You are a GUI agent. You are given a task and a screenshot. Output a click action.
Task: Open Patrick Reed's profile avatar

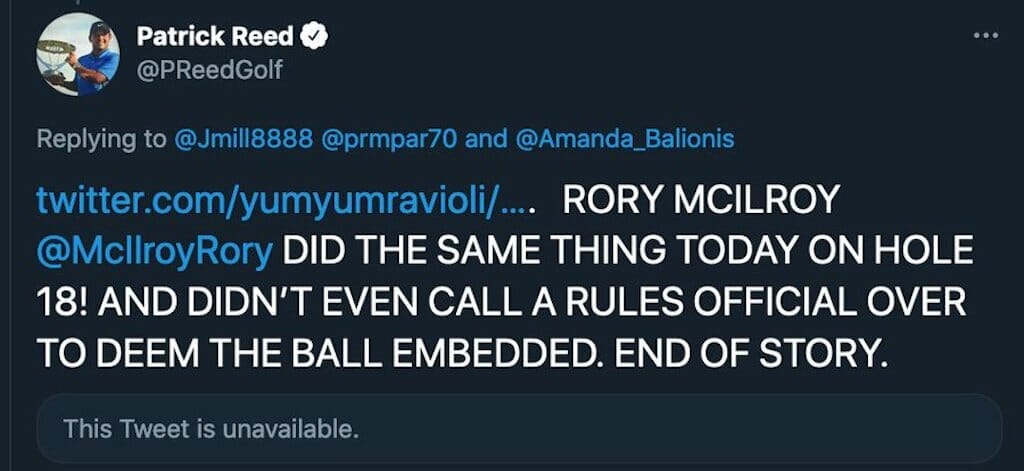pyautogui.click(x=78, y=54)
